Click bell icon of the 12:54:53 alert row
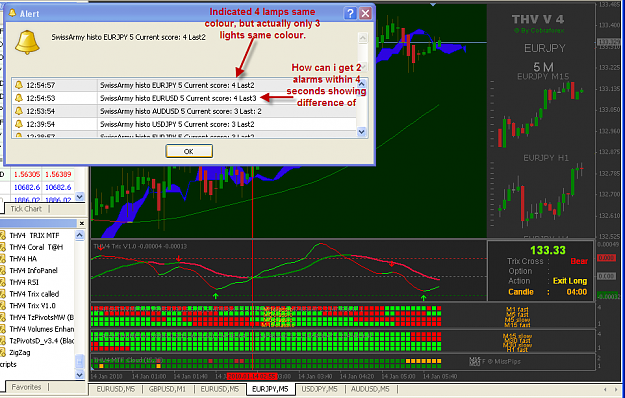This screenshot has height=398, width=625. coord(18,98)
